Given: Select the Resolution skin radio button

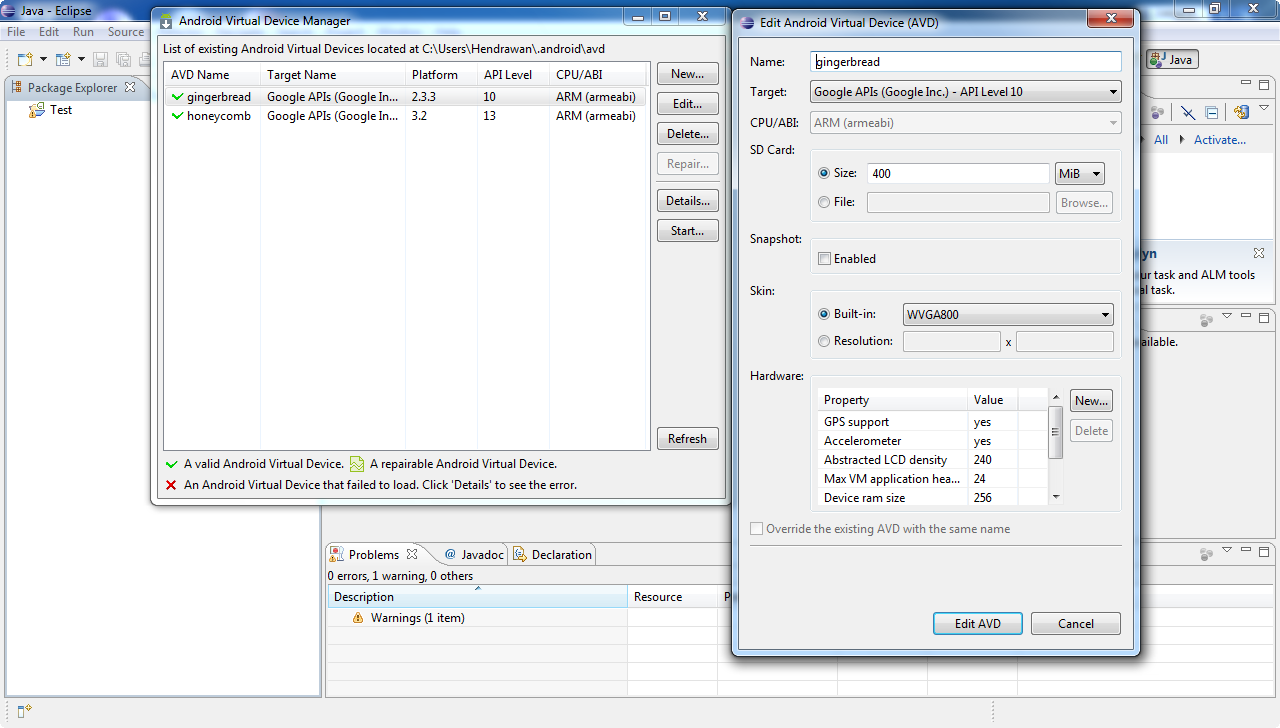Looking at the screenshot, I should 824,341.
